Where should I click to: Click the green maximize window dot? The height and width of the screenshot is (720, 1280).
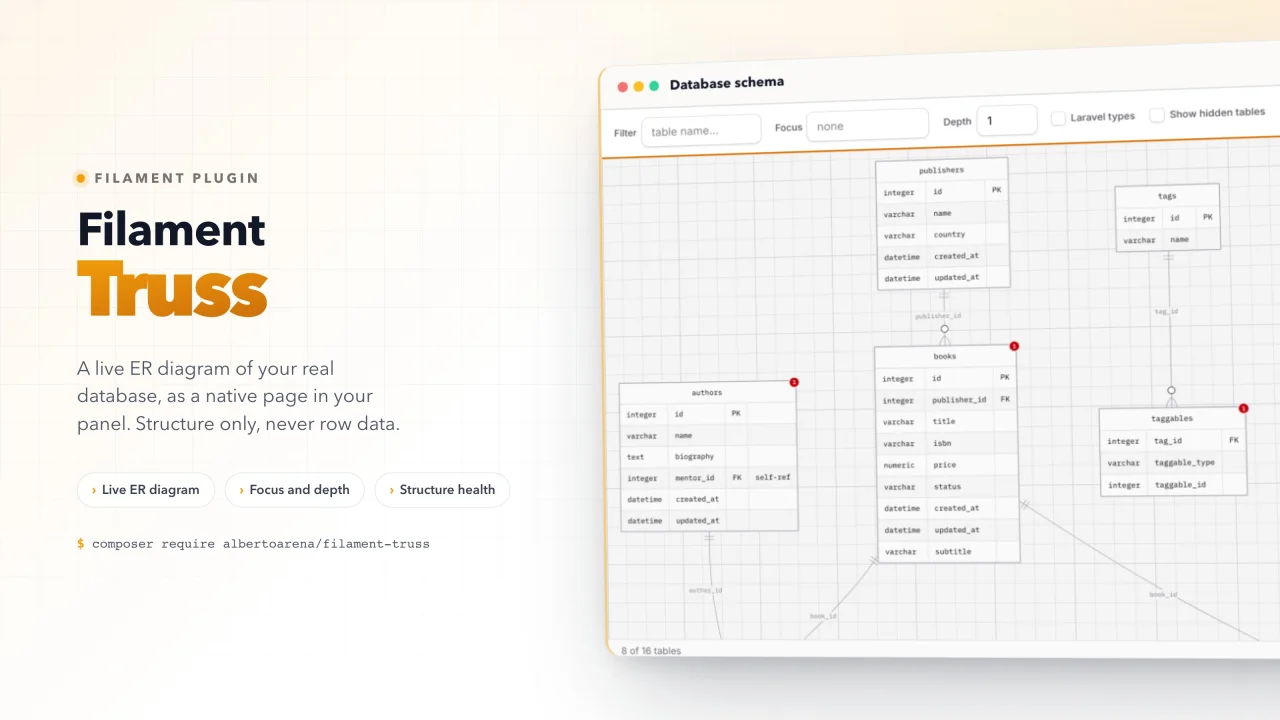click(654, 86)
